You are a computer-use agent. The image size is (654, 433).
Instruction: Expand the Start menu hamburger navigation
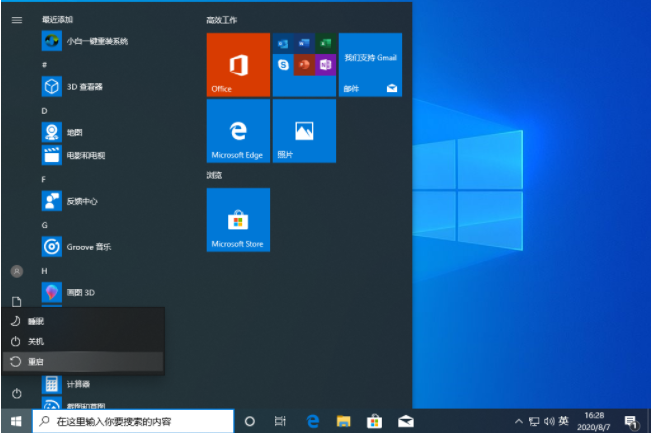tap(16, 19)
